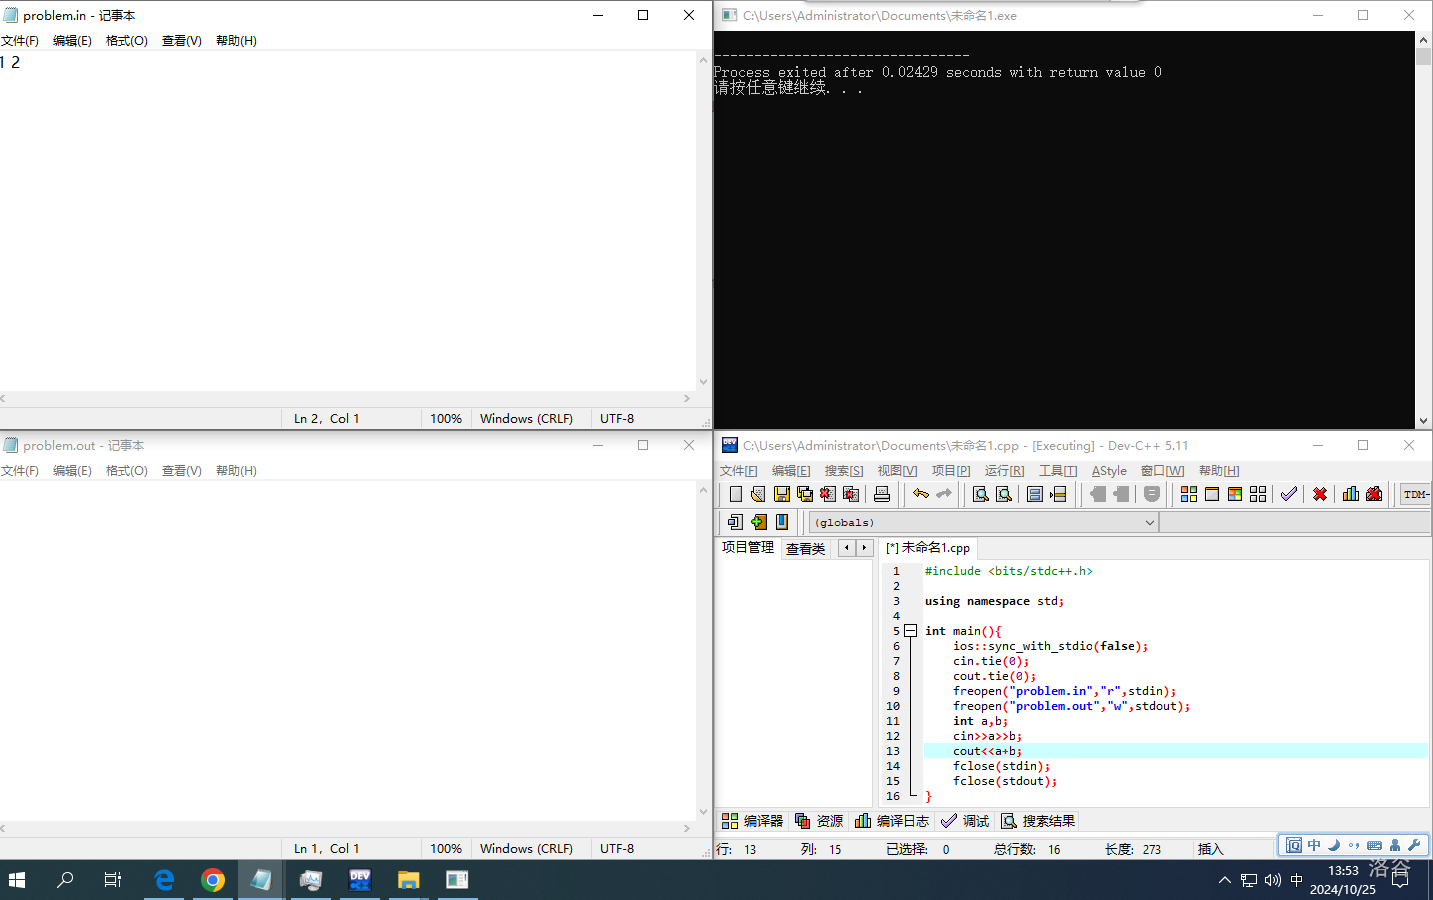Open Google Chrome from the taskbar
1433x900 pixels.
point(212,880)
